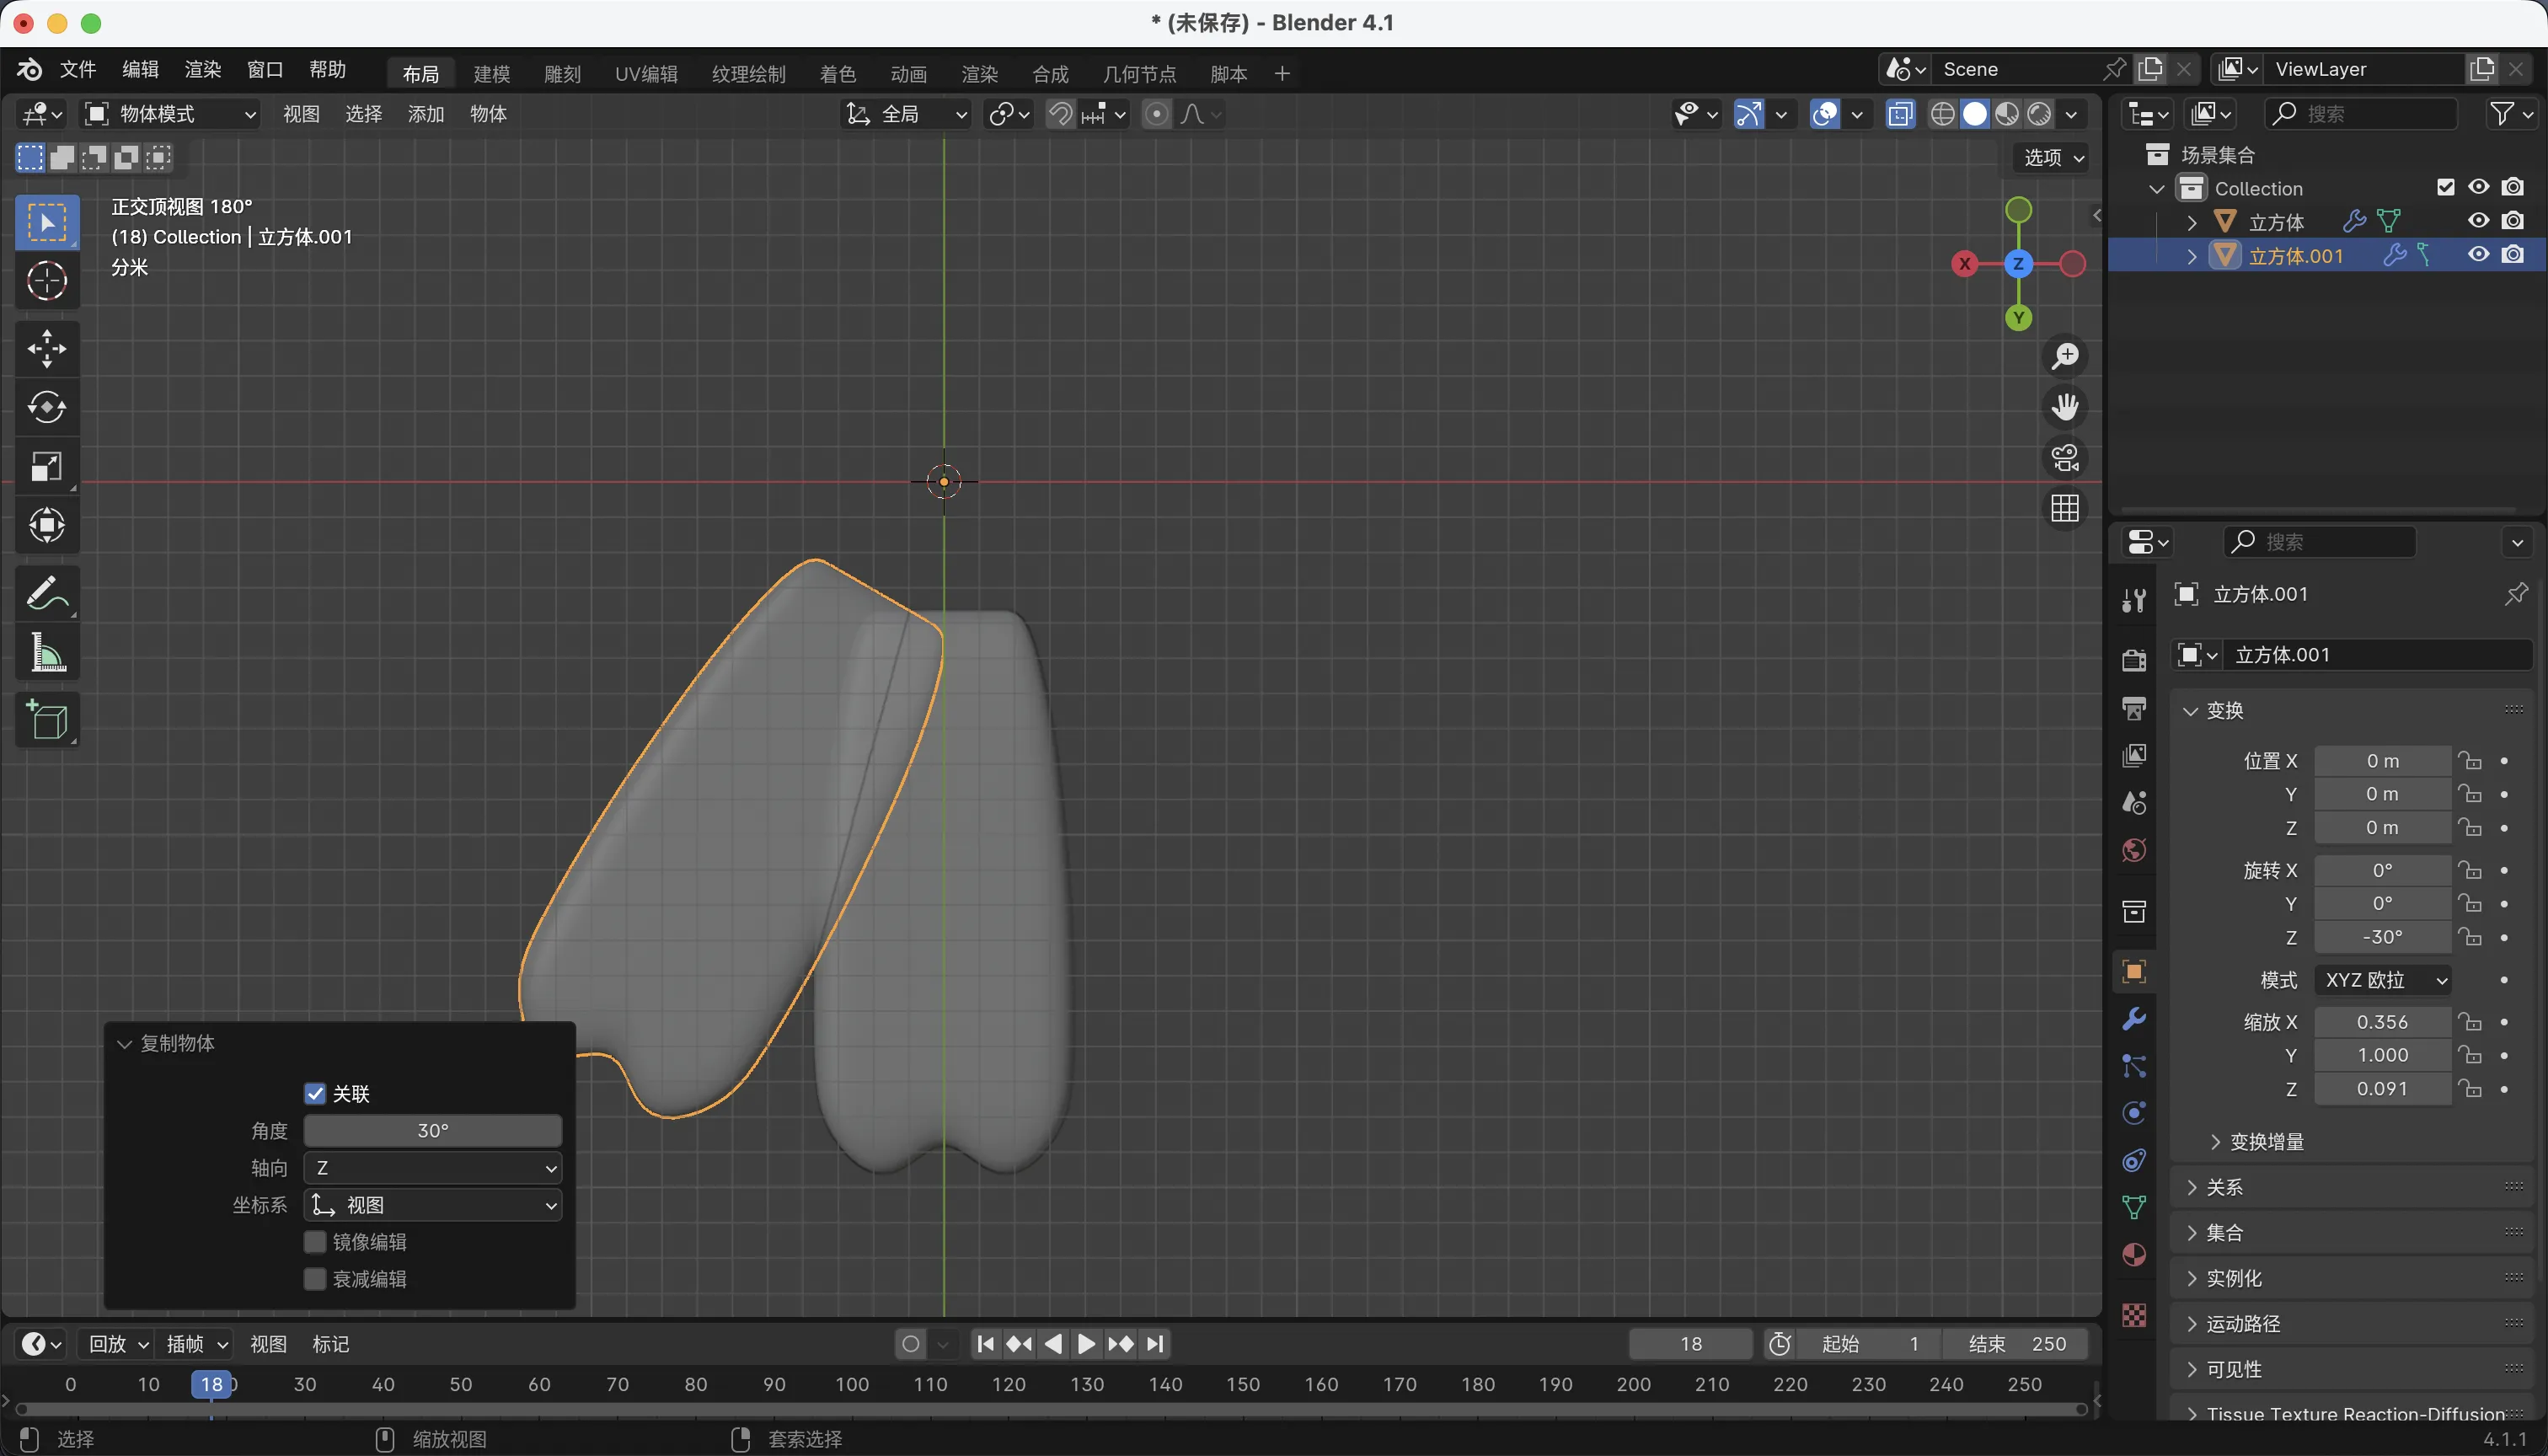Enable the 镜像编辑 checkbox

click(315, 1242)
